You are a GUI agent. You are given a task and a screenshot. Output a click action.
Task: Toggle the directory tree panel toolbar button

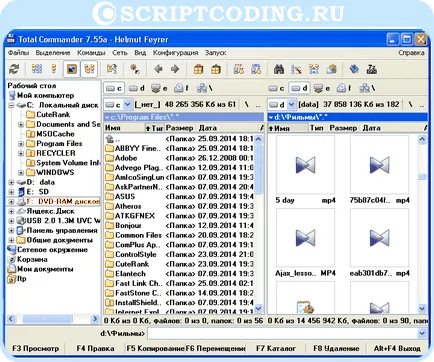tap(89, 69)
